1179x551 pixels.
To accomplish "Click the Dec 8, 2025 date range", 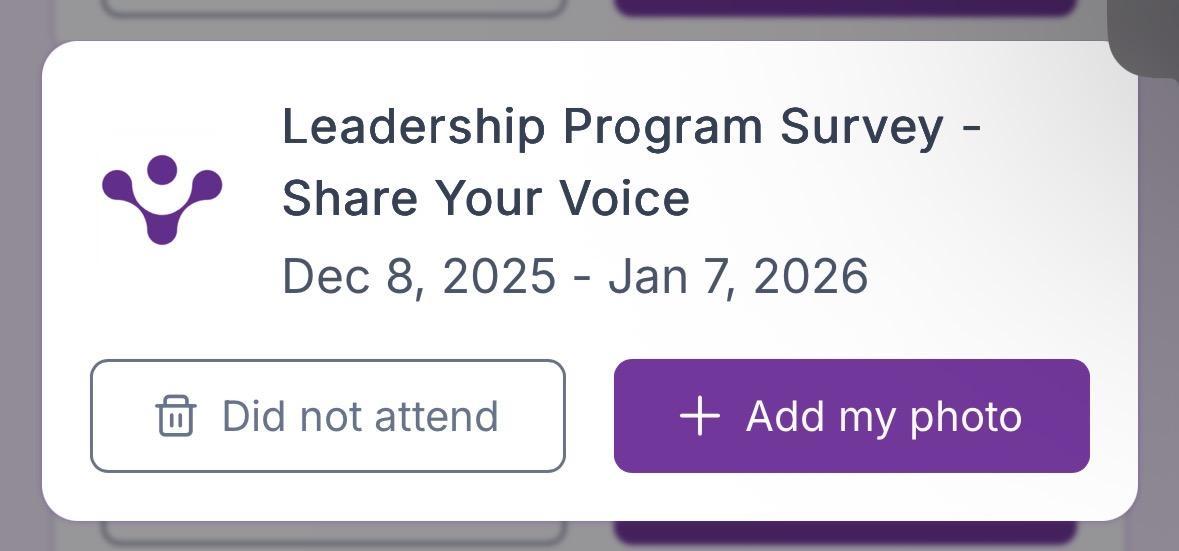I will click(575, 276).
